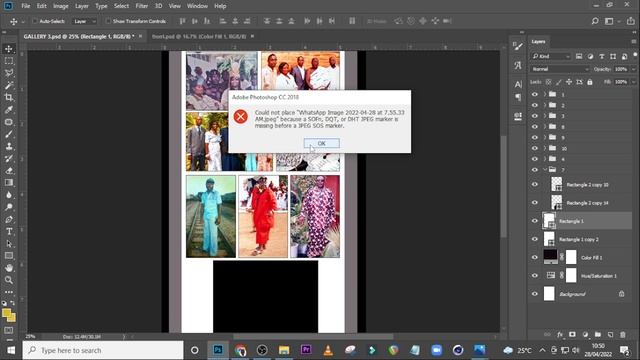Switch to the GALLERY 3.psd tab
Screen dimensions: 640x360
[x=79, y=36]
